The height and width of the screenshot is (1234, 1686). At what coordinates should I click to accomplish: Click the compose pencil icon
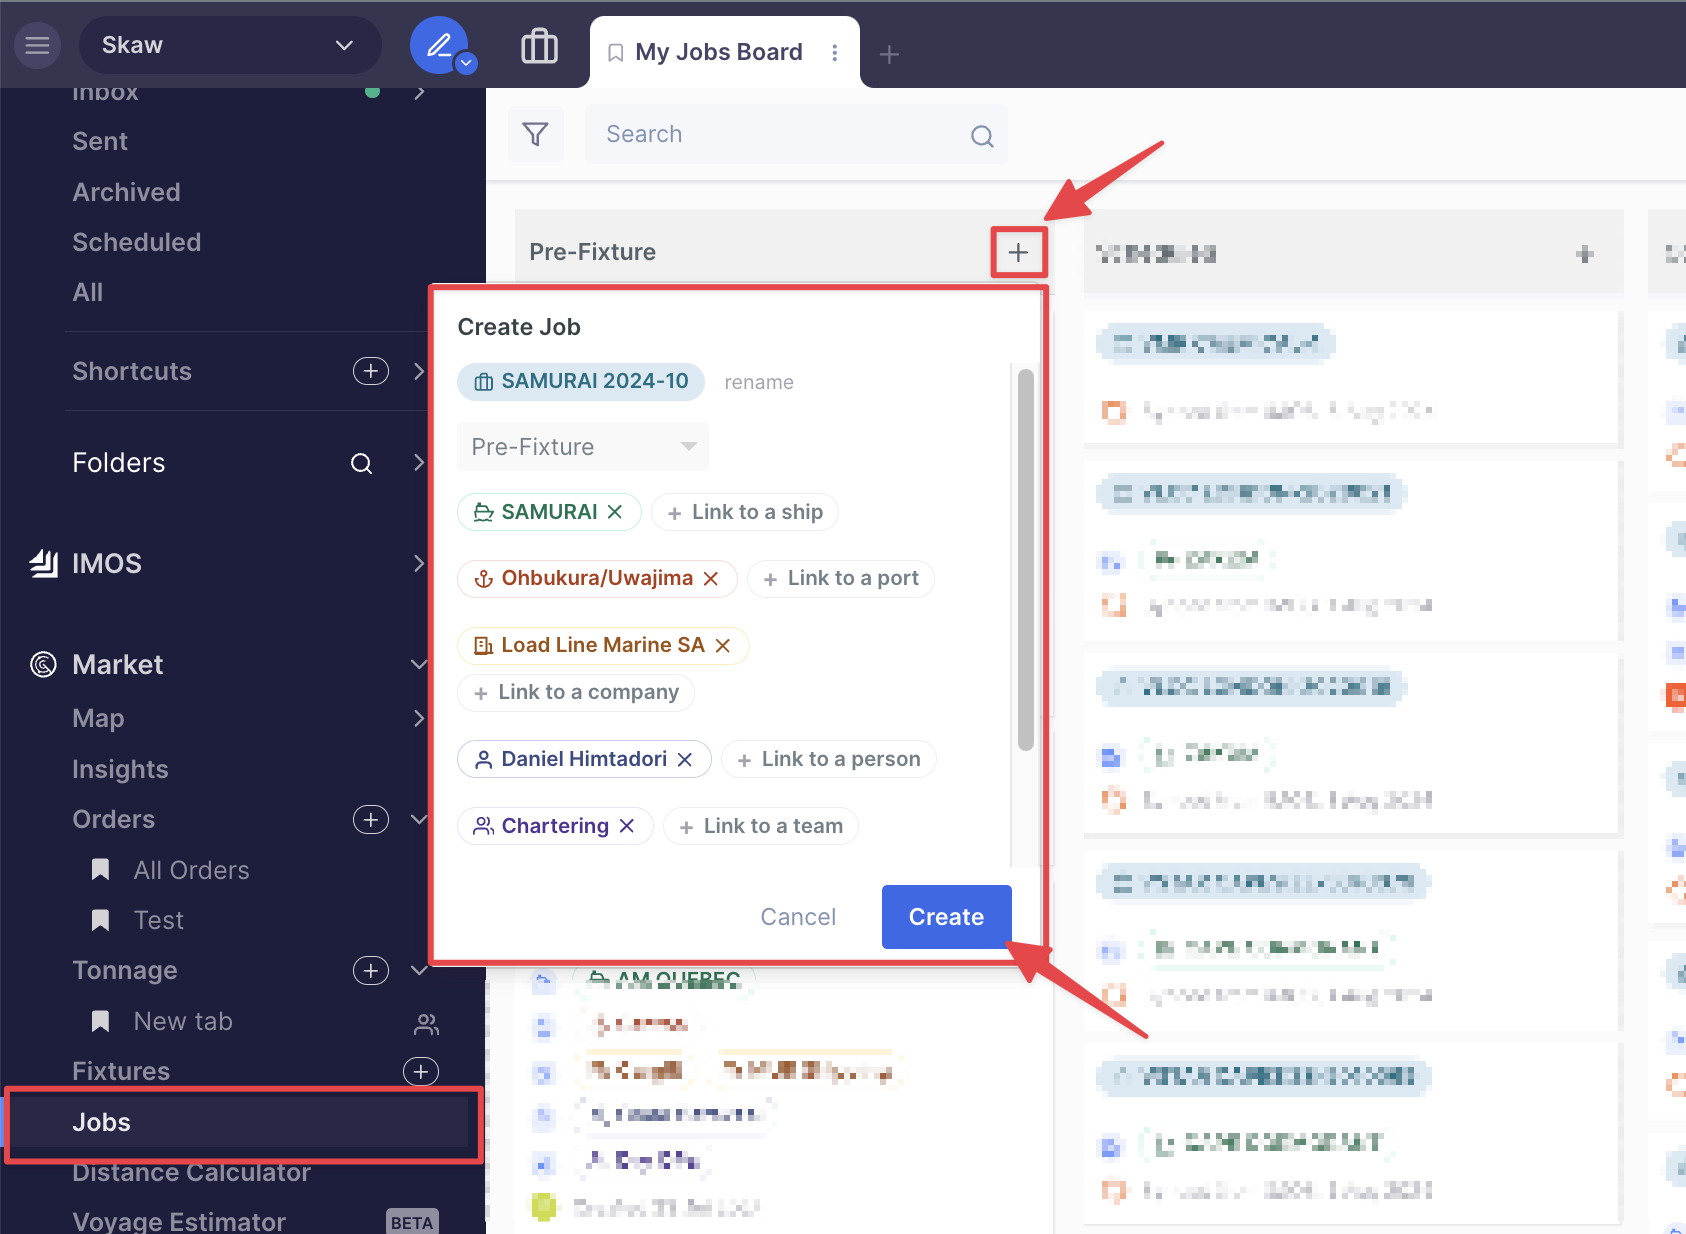tap(438, 45)
